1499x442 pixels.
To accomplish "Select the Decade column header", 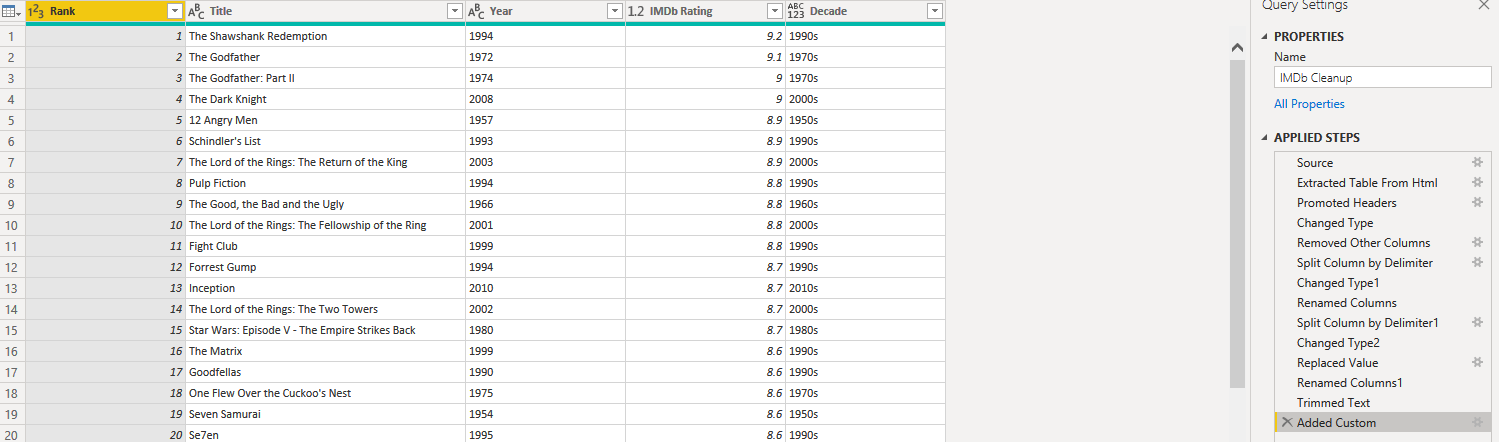I will 865,11.
